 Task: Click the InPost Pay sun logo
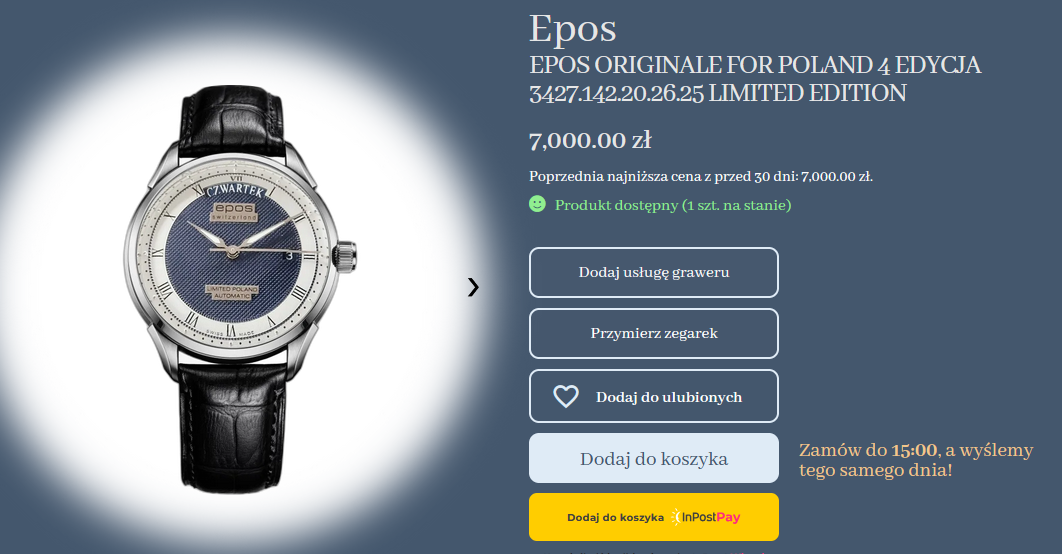(676, 517)
